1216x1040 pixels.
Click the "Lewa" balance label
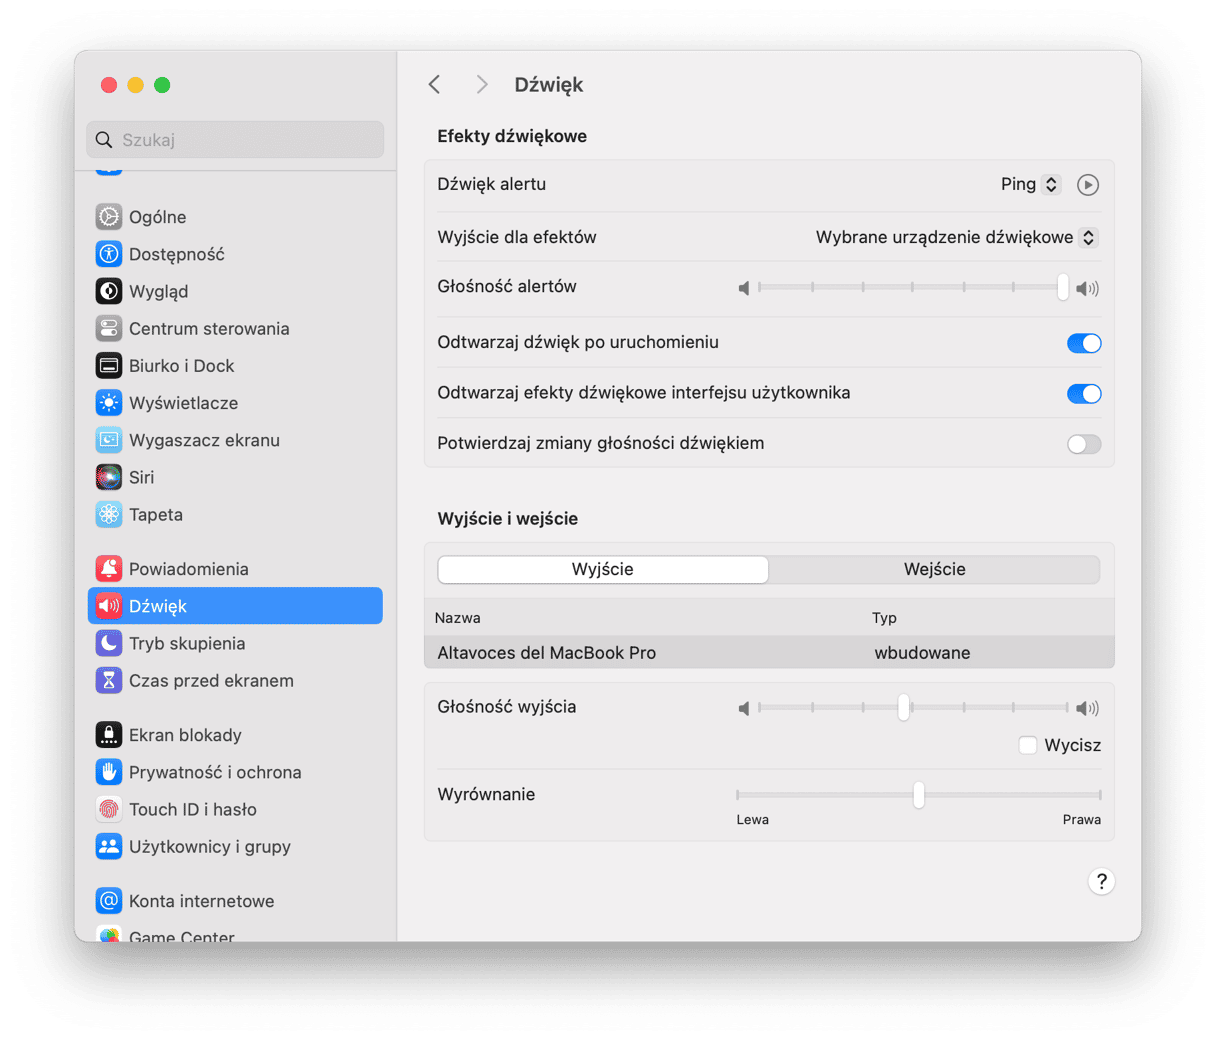[x=753, y=820]
